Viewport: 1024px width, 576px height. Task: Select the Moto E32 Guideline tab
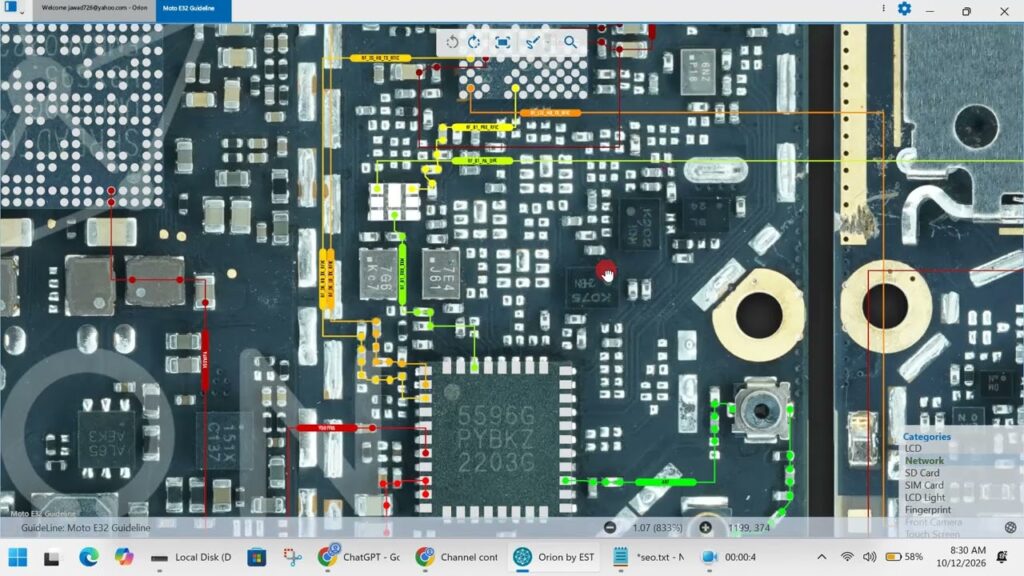pos(193,8)
